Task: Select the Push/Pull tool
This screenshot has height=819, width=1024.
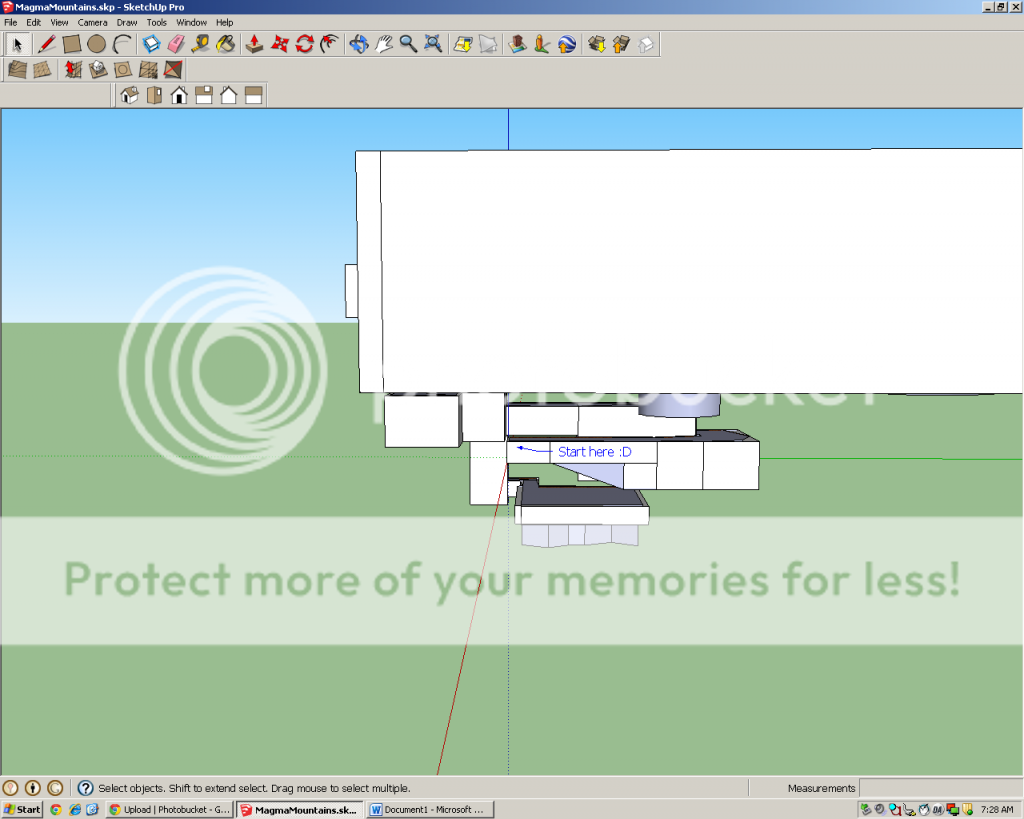Action: click(255, 44)
